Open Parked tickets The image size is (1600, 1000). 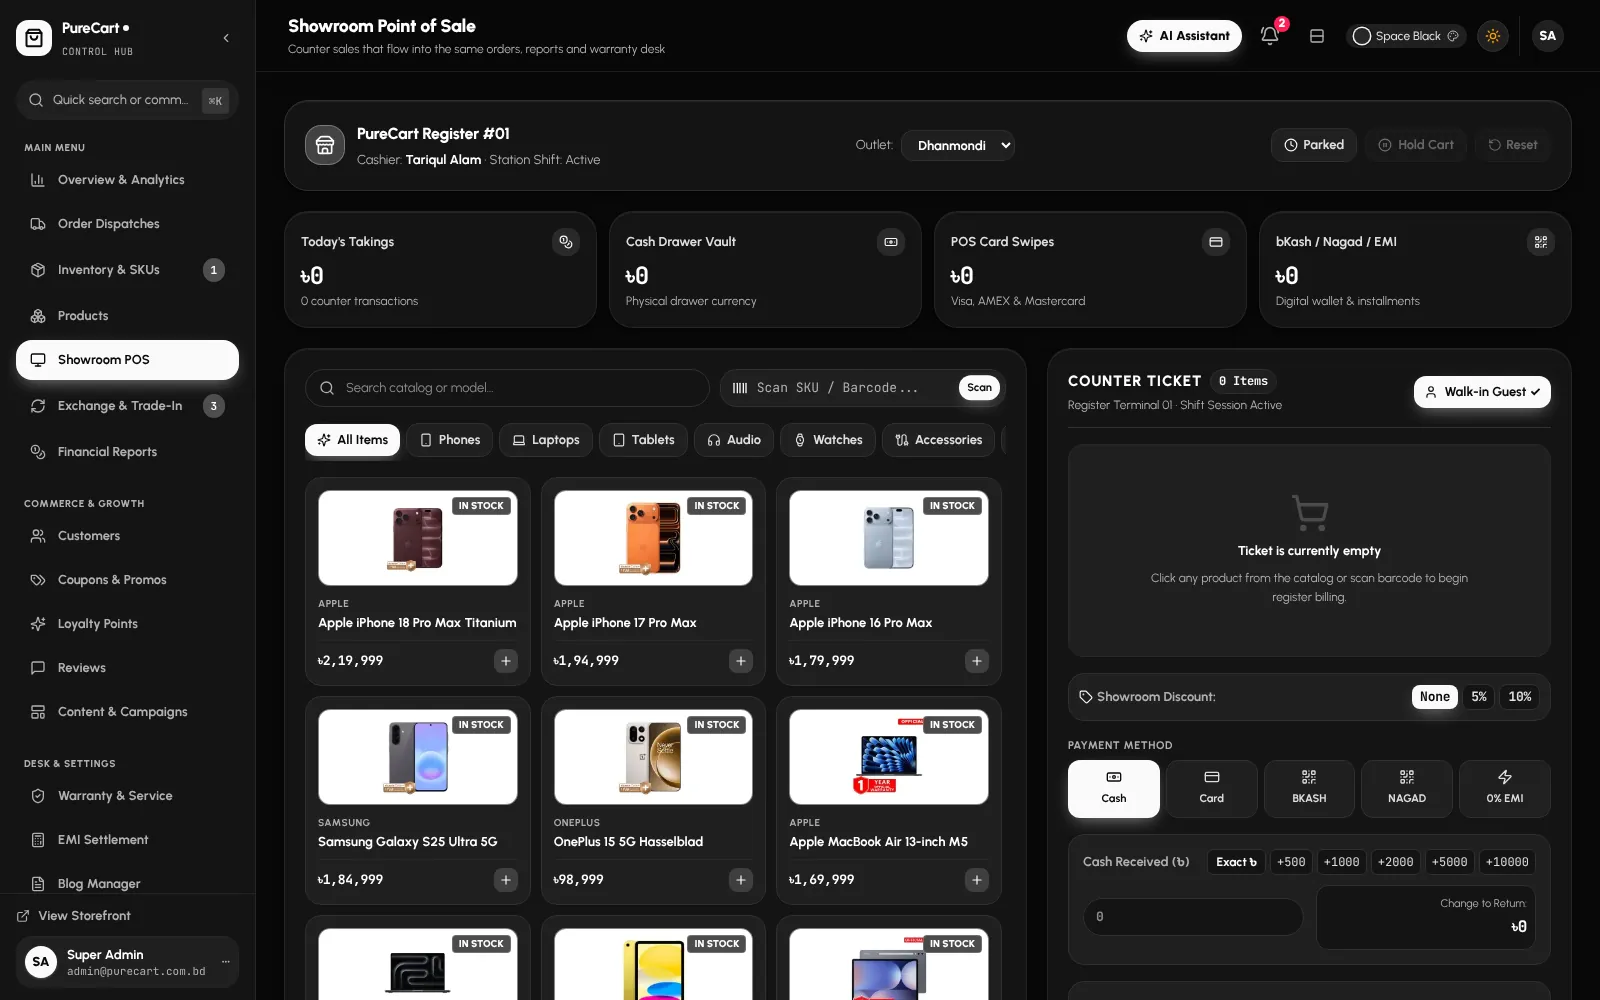coord(1314,145)
